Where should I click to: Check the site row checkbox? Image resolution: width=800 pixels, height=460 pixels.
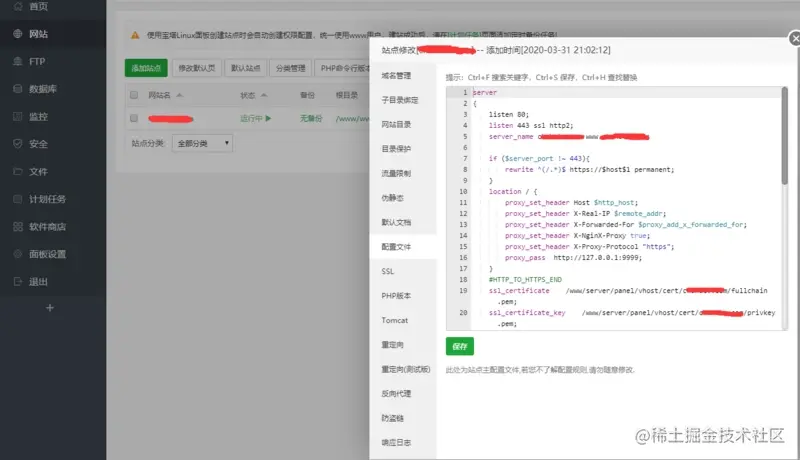tap(134, 118)
